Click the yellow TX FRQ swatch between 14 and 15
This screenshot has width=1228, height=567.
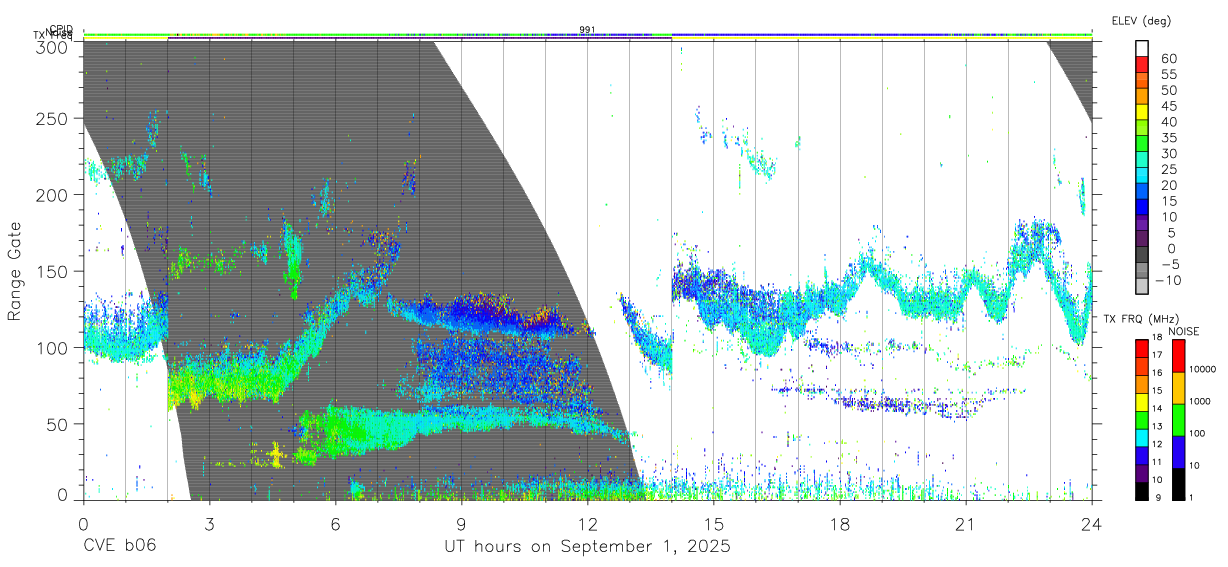pyautogui.click(x=1142, y=401)
